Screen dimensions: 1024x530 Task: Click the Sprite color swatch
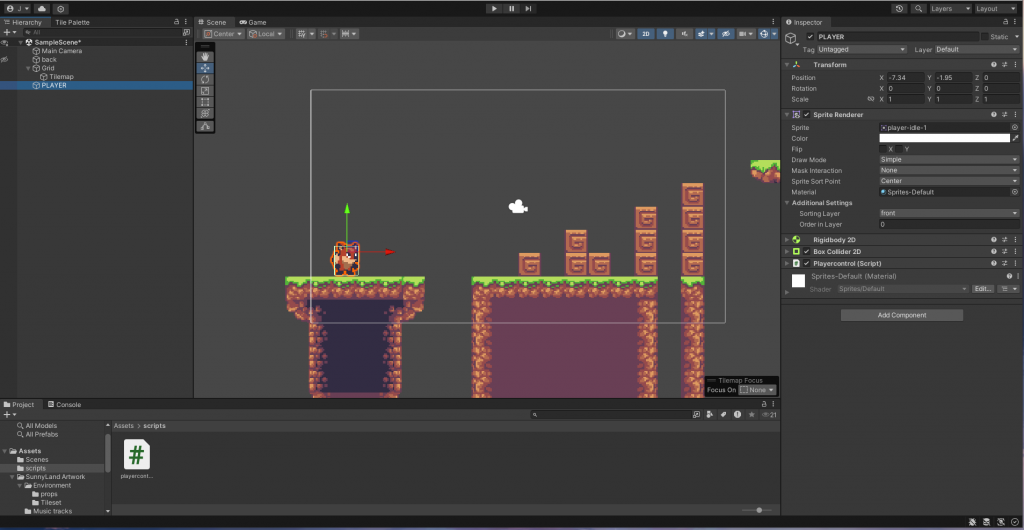944,138
